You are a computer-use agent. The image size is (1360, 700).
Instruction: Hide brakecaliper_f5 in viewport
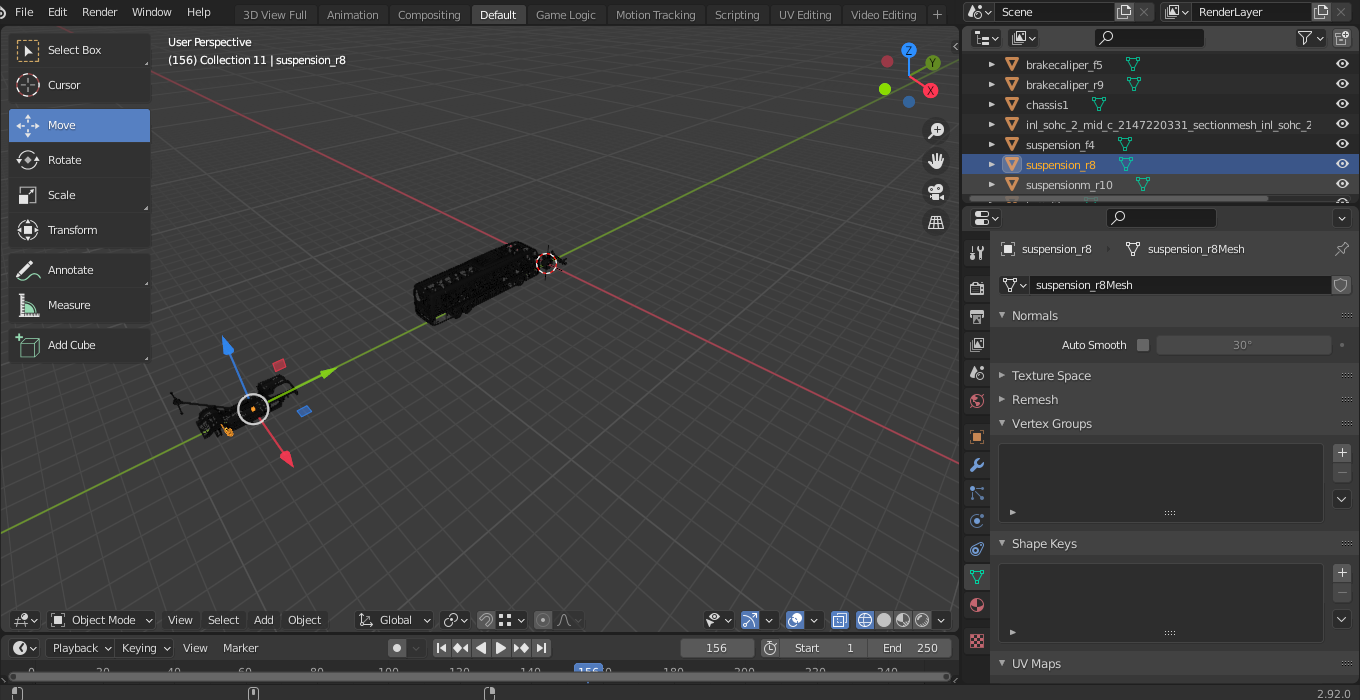pyautogui.click(x=1342, y=64)
